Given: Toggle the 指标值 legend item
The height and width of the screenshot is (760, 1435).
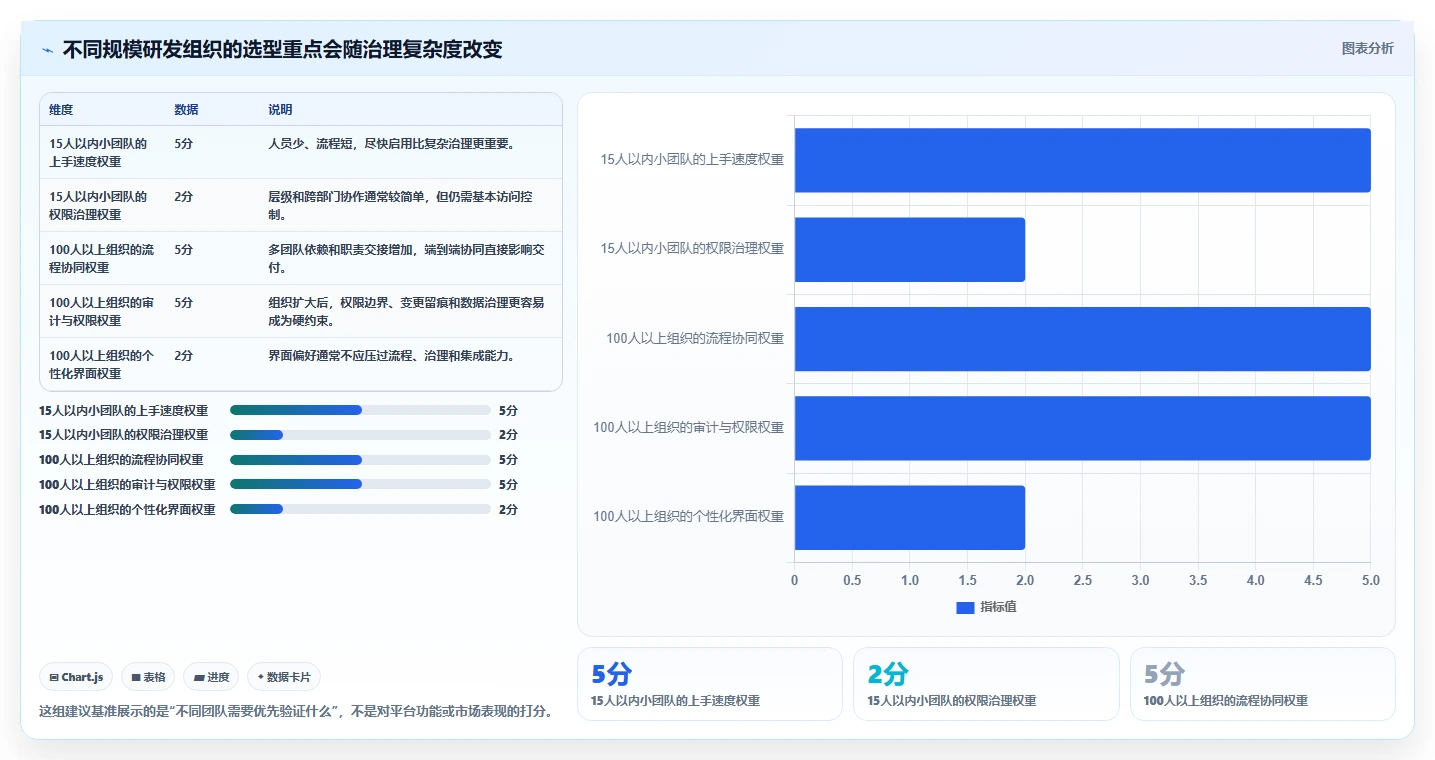Looking at the screenshot, I should pyautogui.click(x=986, y=607).
